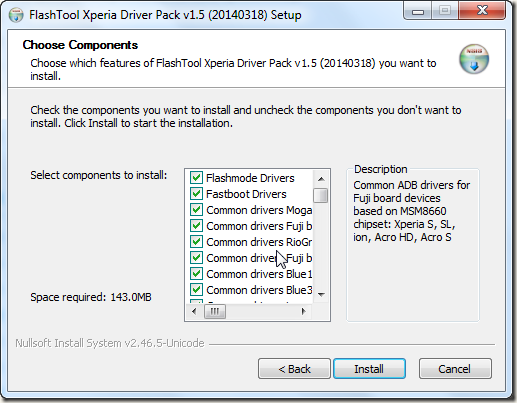
Task: Abort setup with the Cancel button
Action: [455, 369]
